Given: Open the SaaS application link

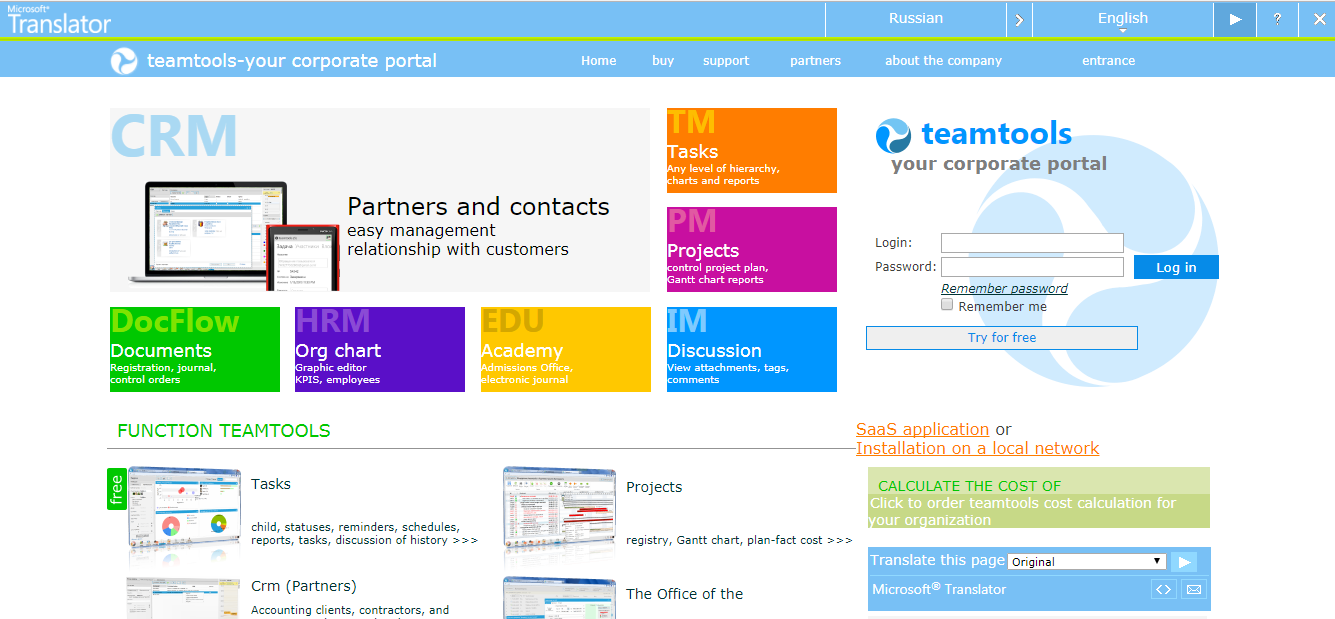Looking at the screenshot, I should pyautogui.click(x=921, y=428).
